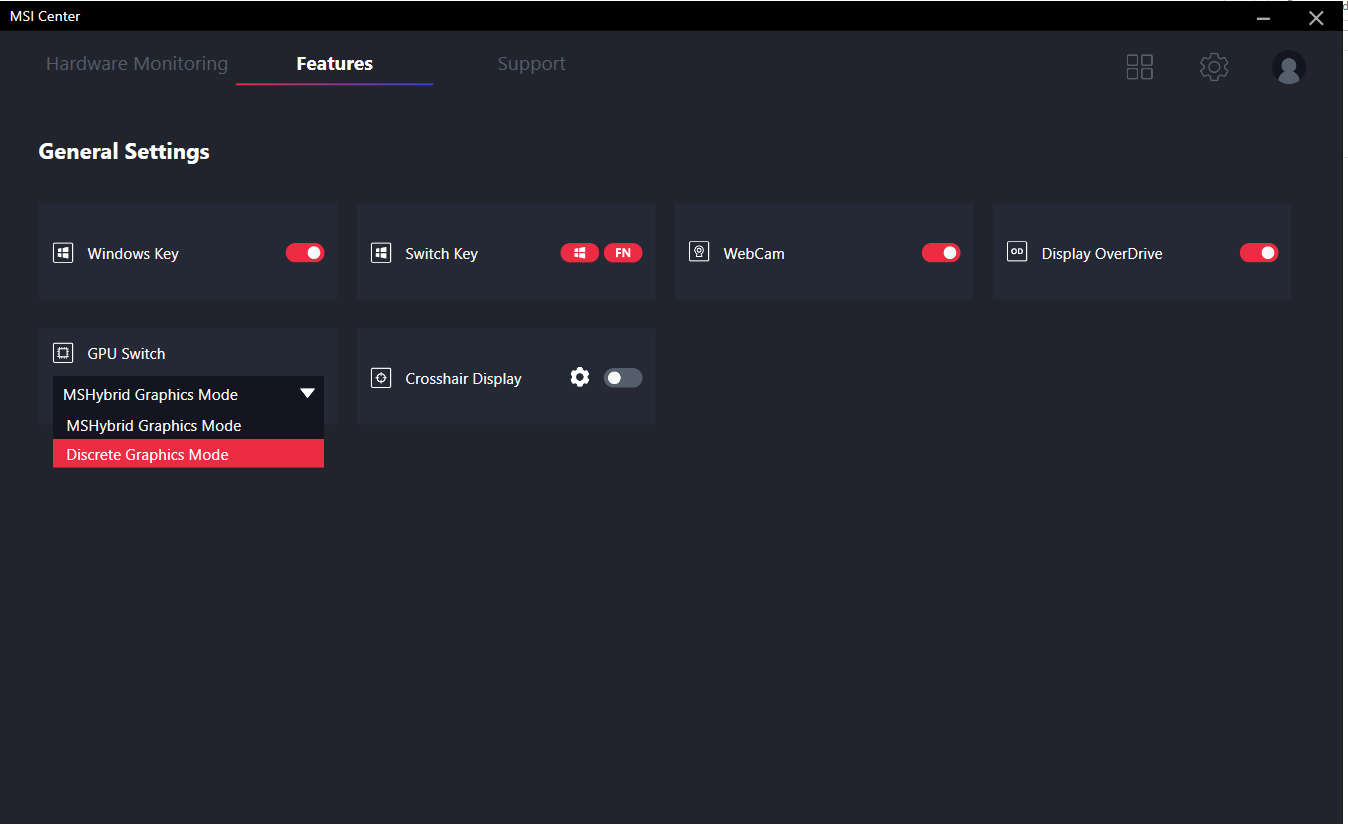1348x827 pixels.
Task: Switch to Features tab
Action: (x=335, y=64)
